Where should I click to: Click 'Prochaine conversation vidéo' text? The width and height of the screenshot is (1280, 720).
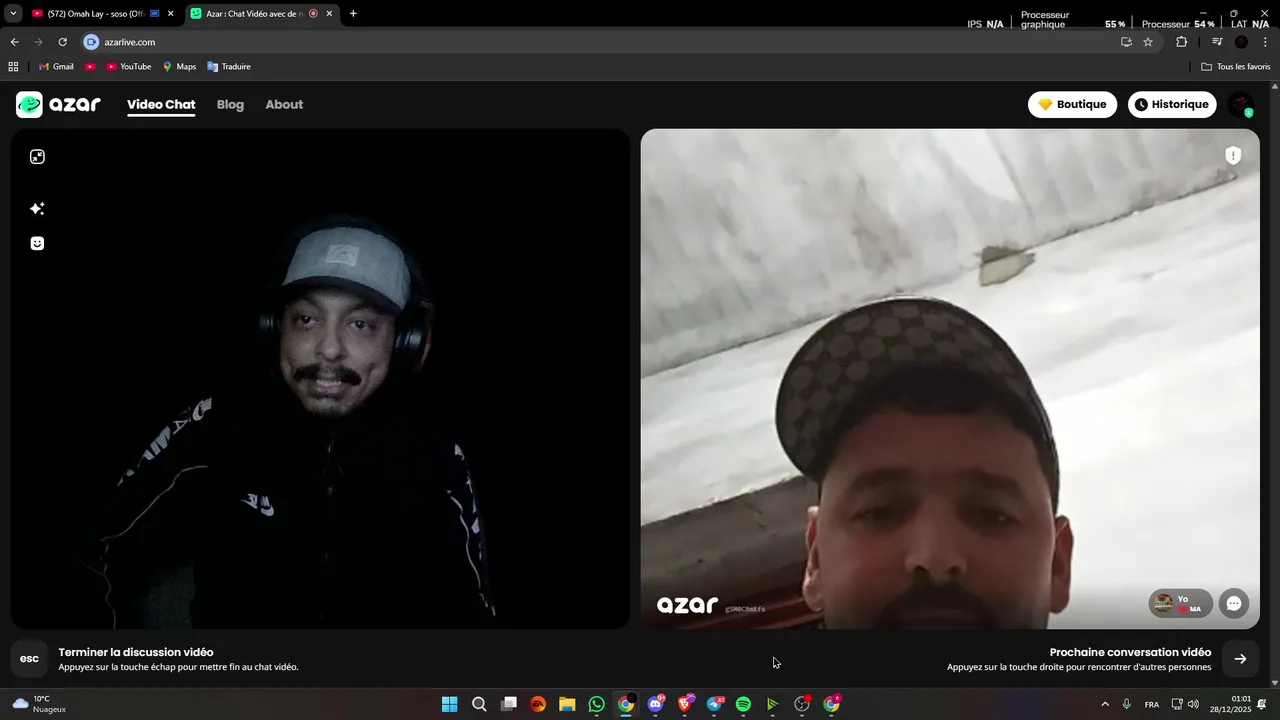pos(1130,652)
